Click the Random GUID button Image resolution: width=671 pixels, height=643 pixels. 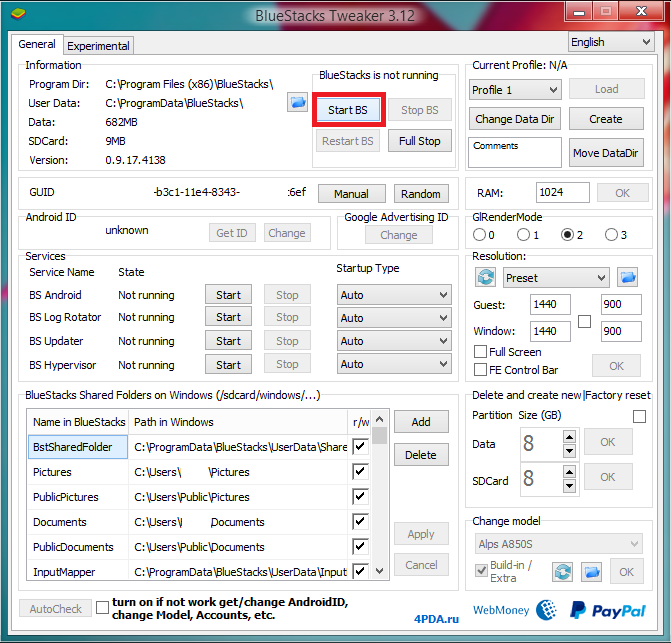421,194
